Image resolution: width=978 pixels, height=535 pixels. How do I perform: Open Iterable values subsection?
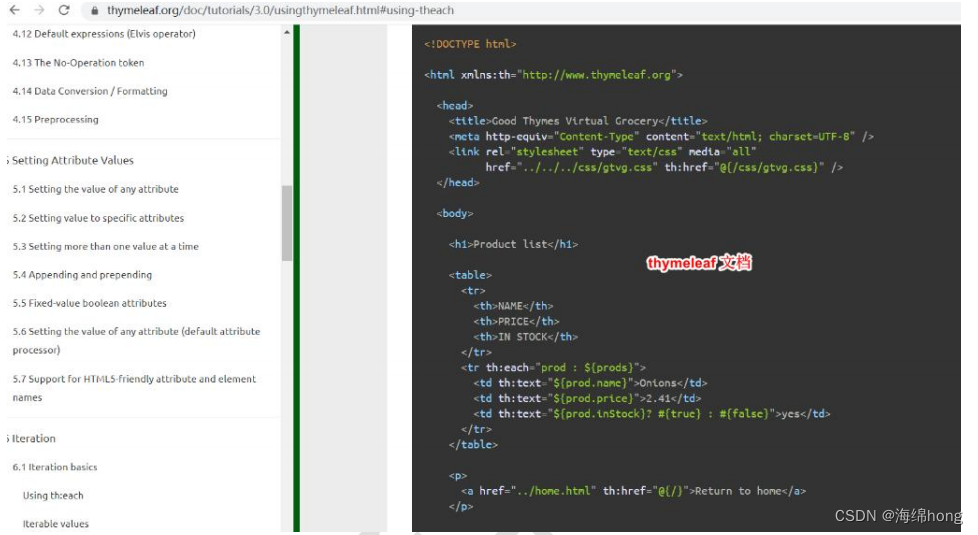[56, 524]
